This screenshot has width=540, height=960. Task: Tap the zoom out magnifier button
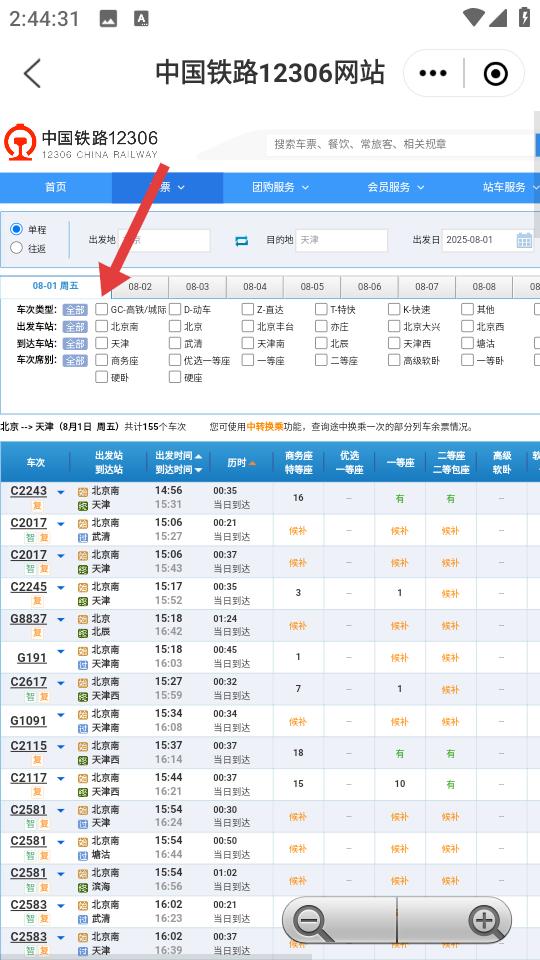[x=313, y=921]
